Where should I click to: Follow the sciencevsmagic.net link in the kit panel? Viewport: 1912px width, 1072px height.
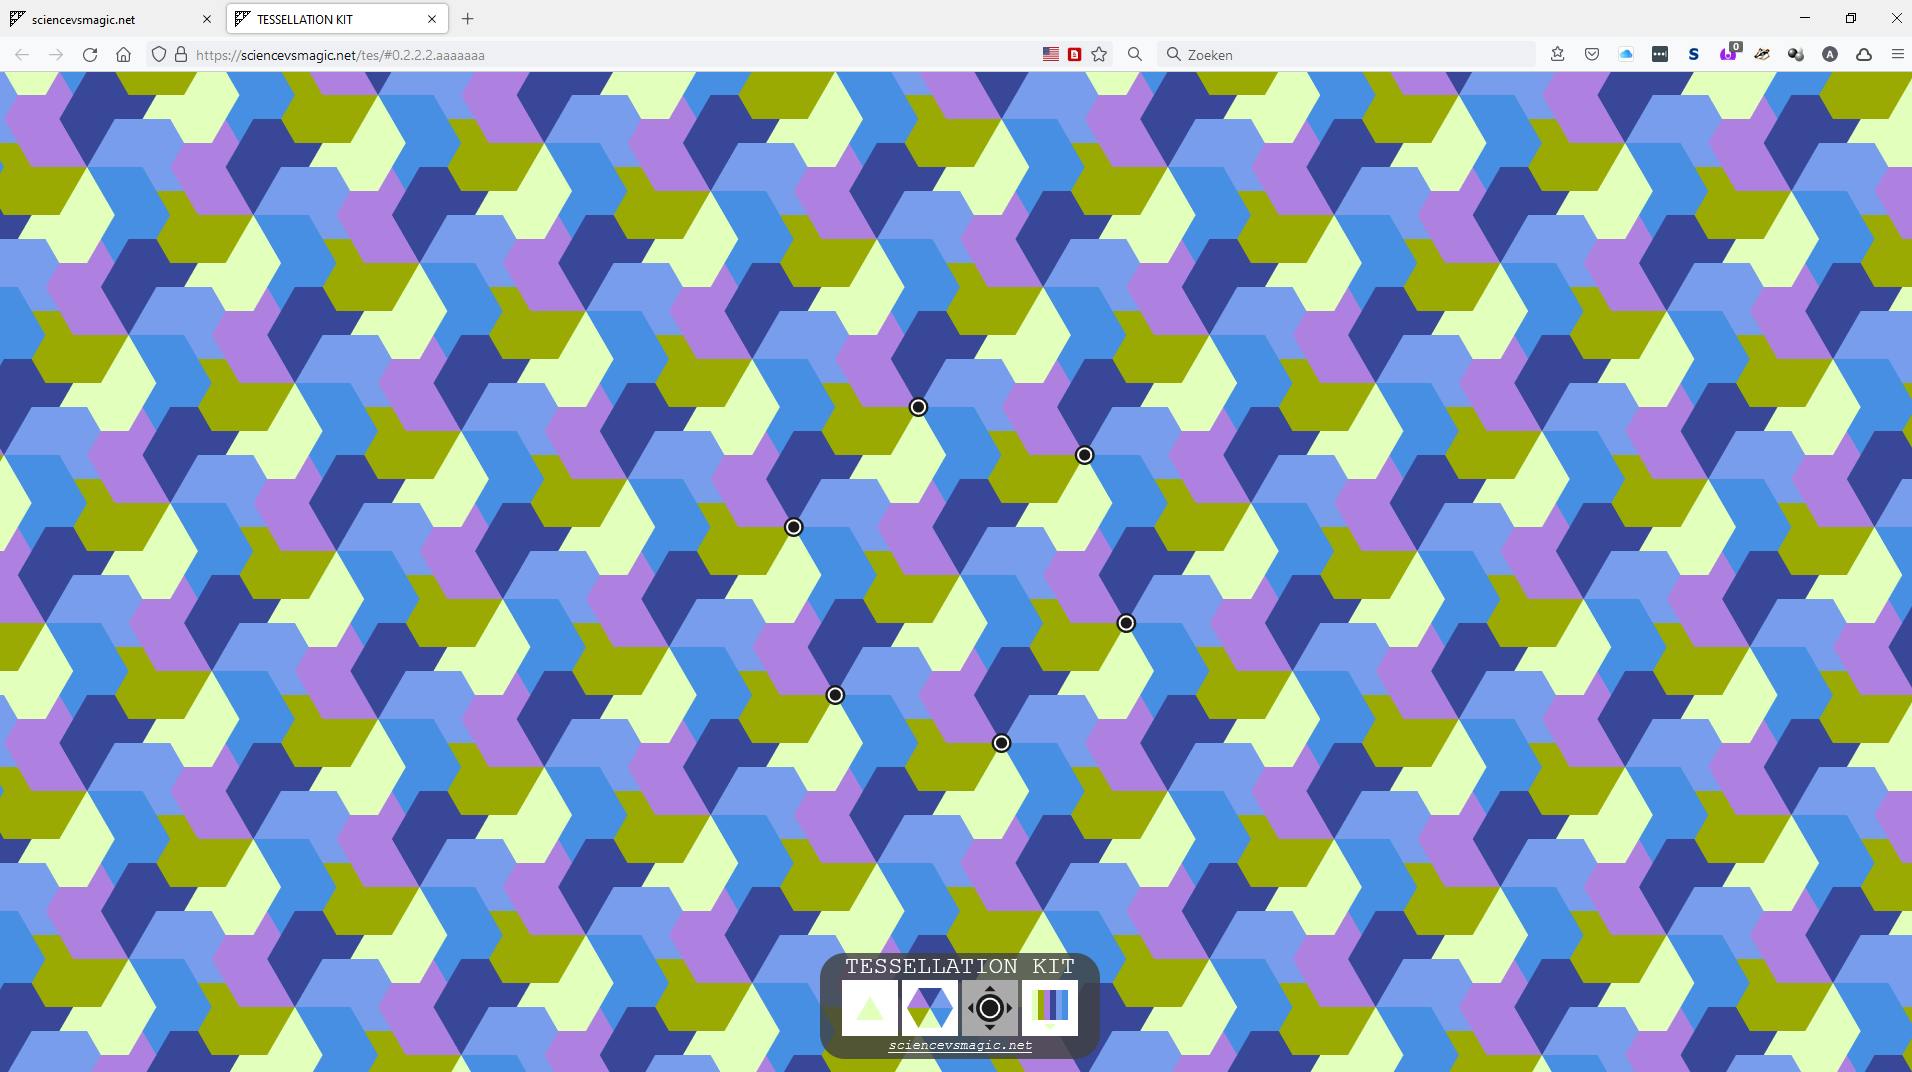960,1046
